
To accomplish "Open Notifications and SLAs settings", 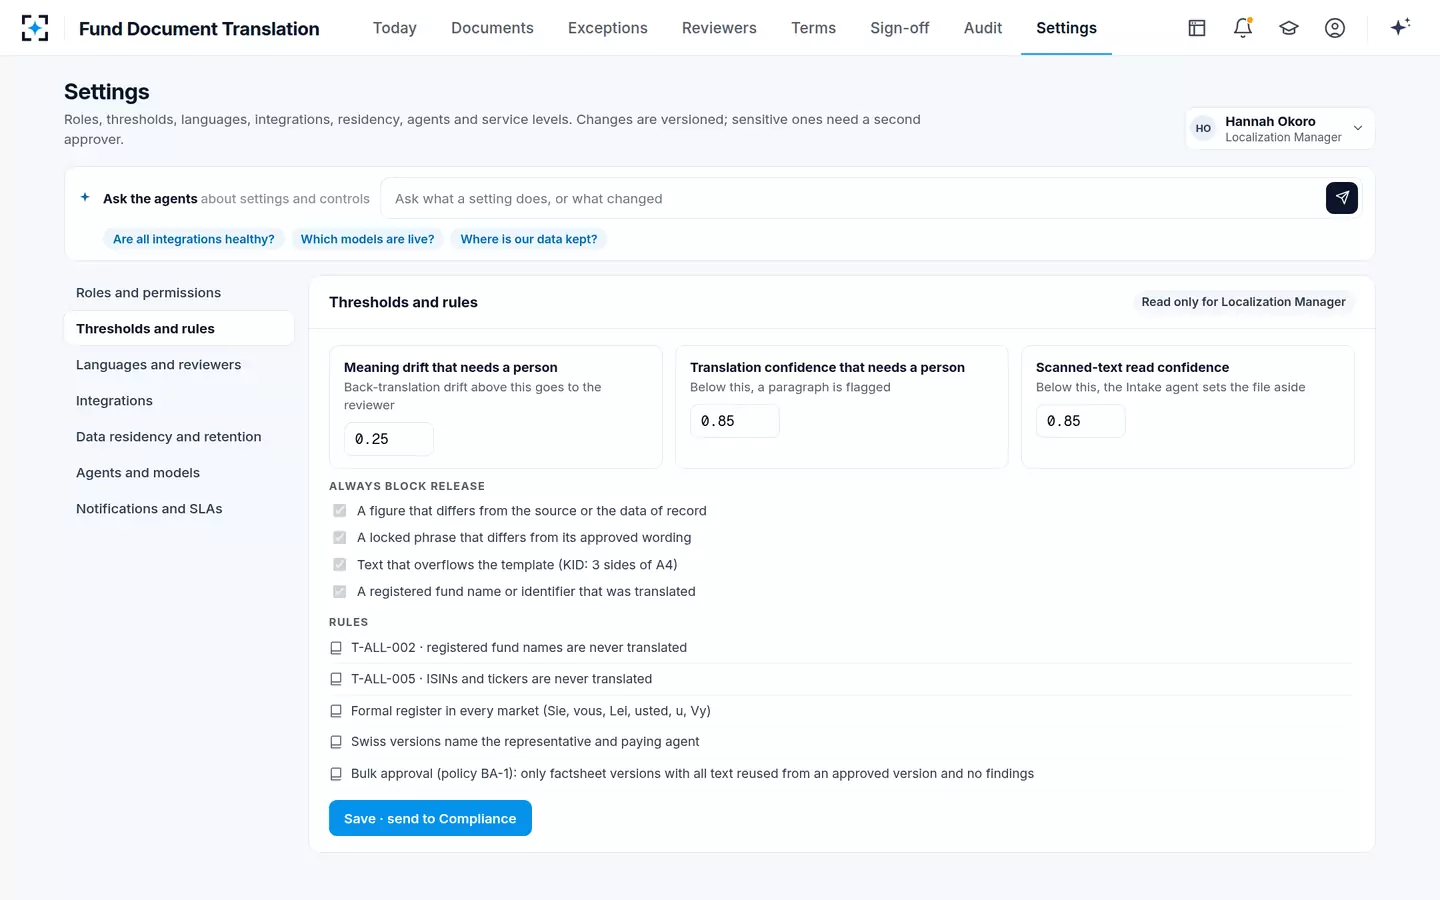I will coord(179,509).
